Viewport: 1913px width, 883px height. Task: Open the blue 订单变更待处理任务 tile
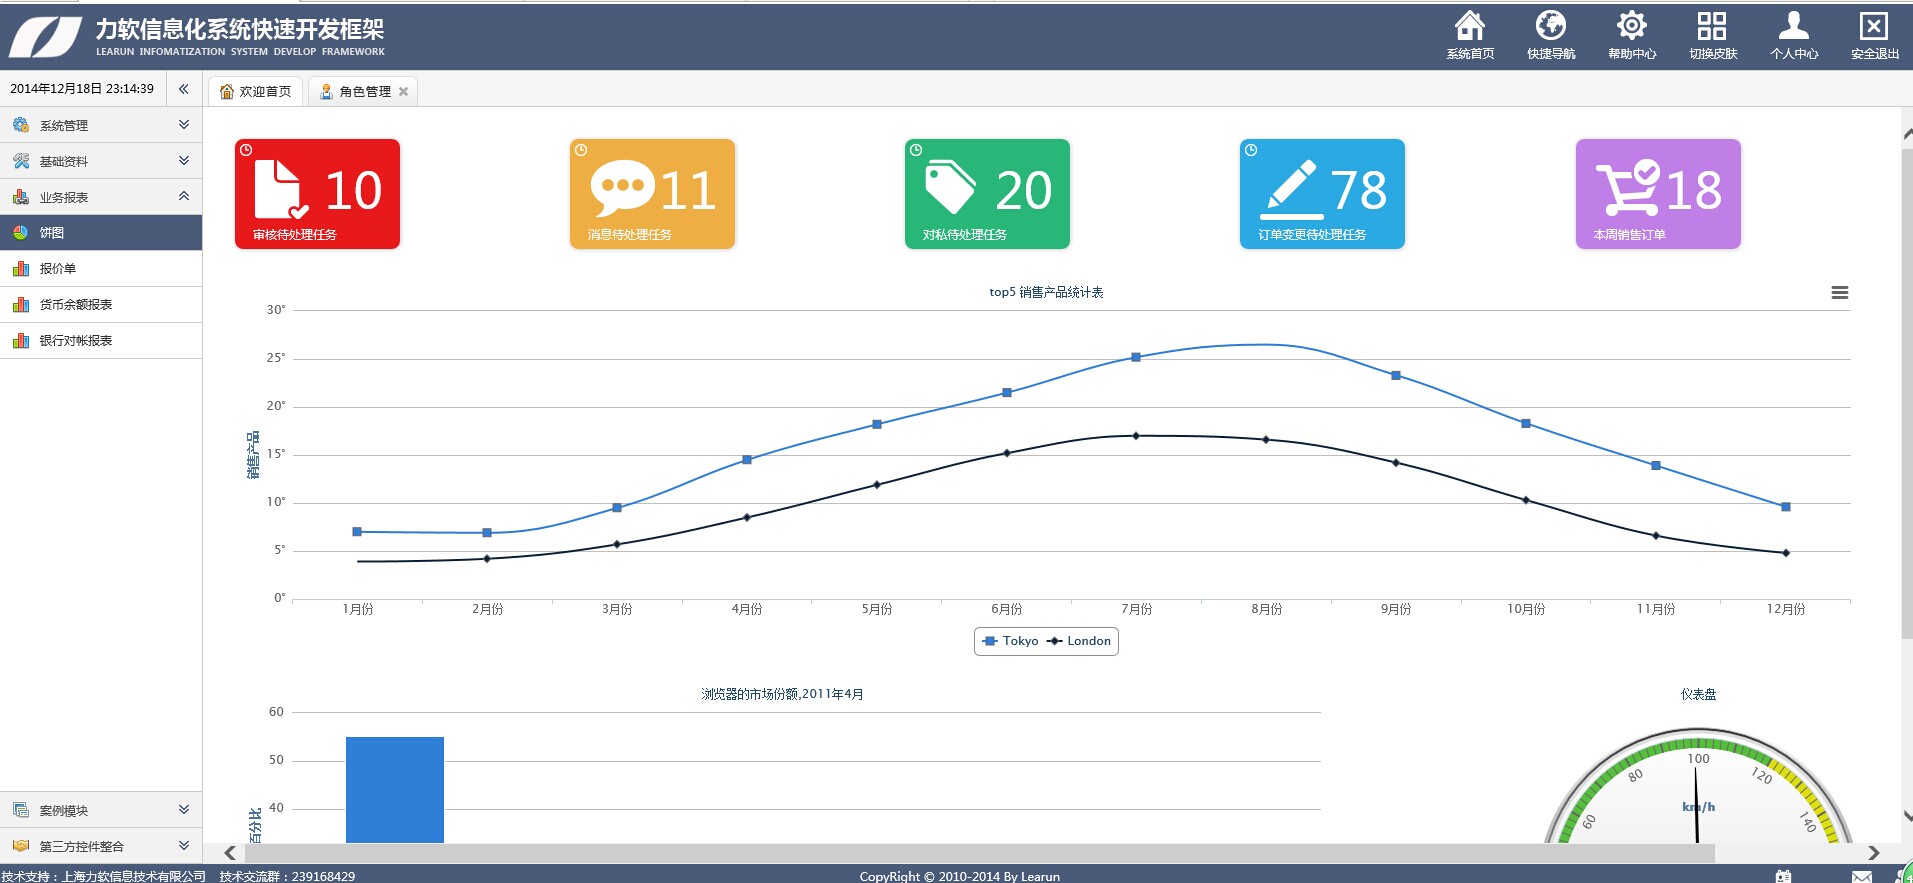[x=1322, y=194]
